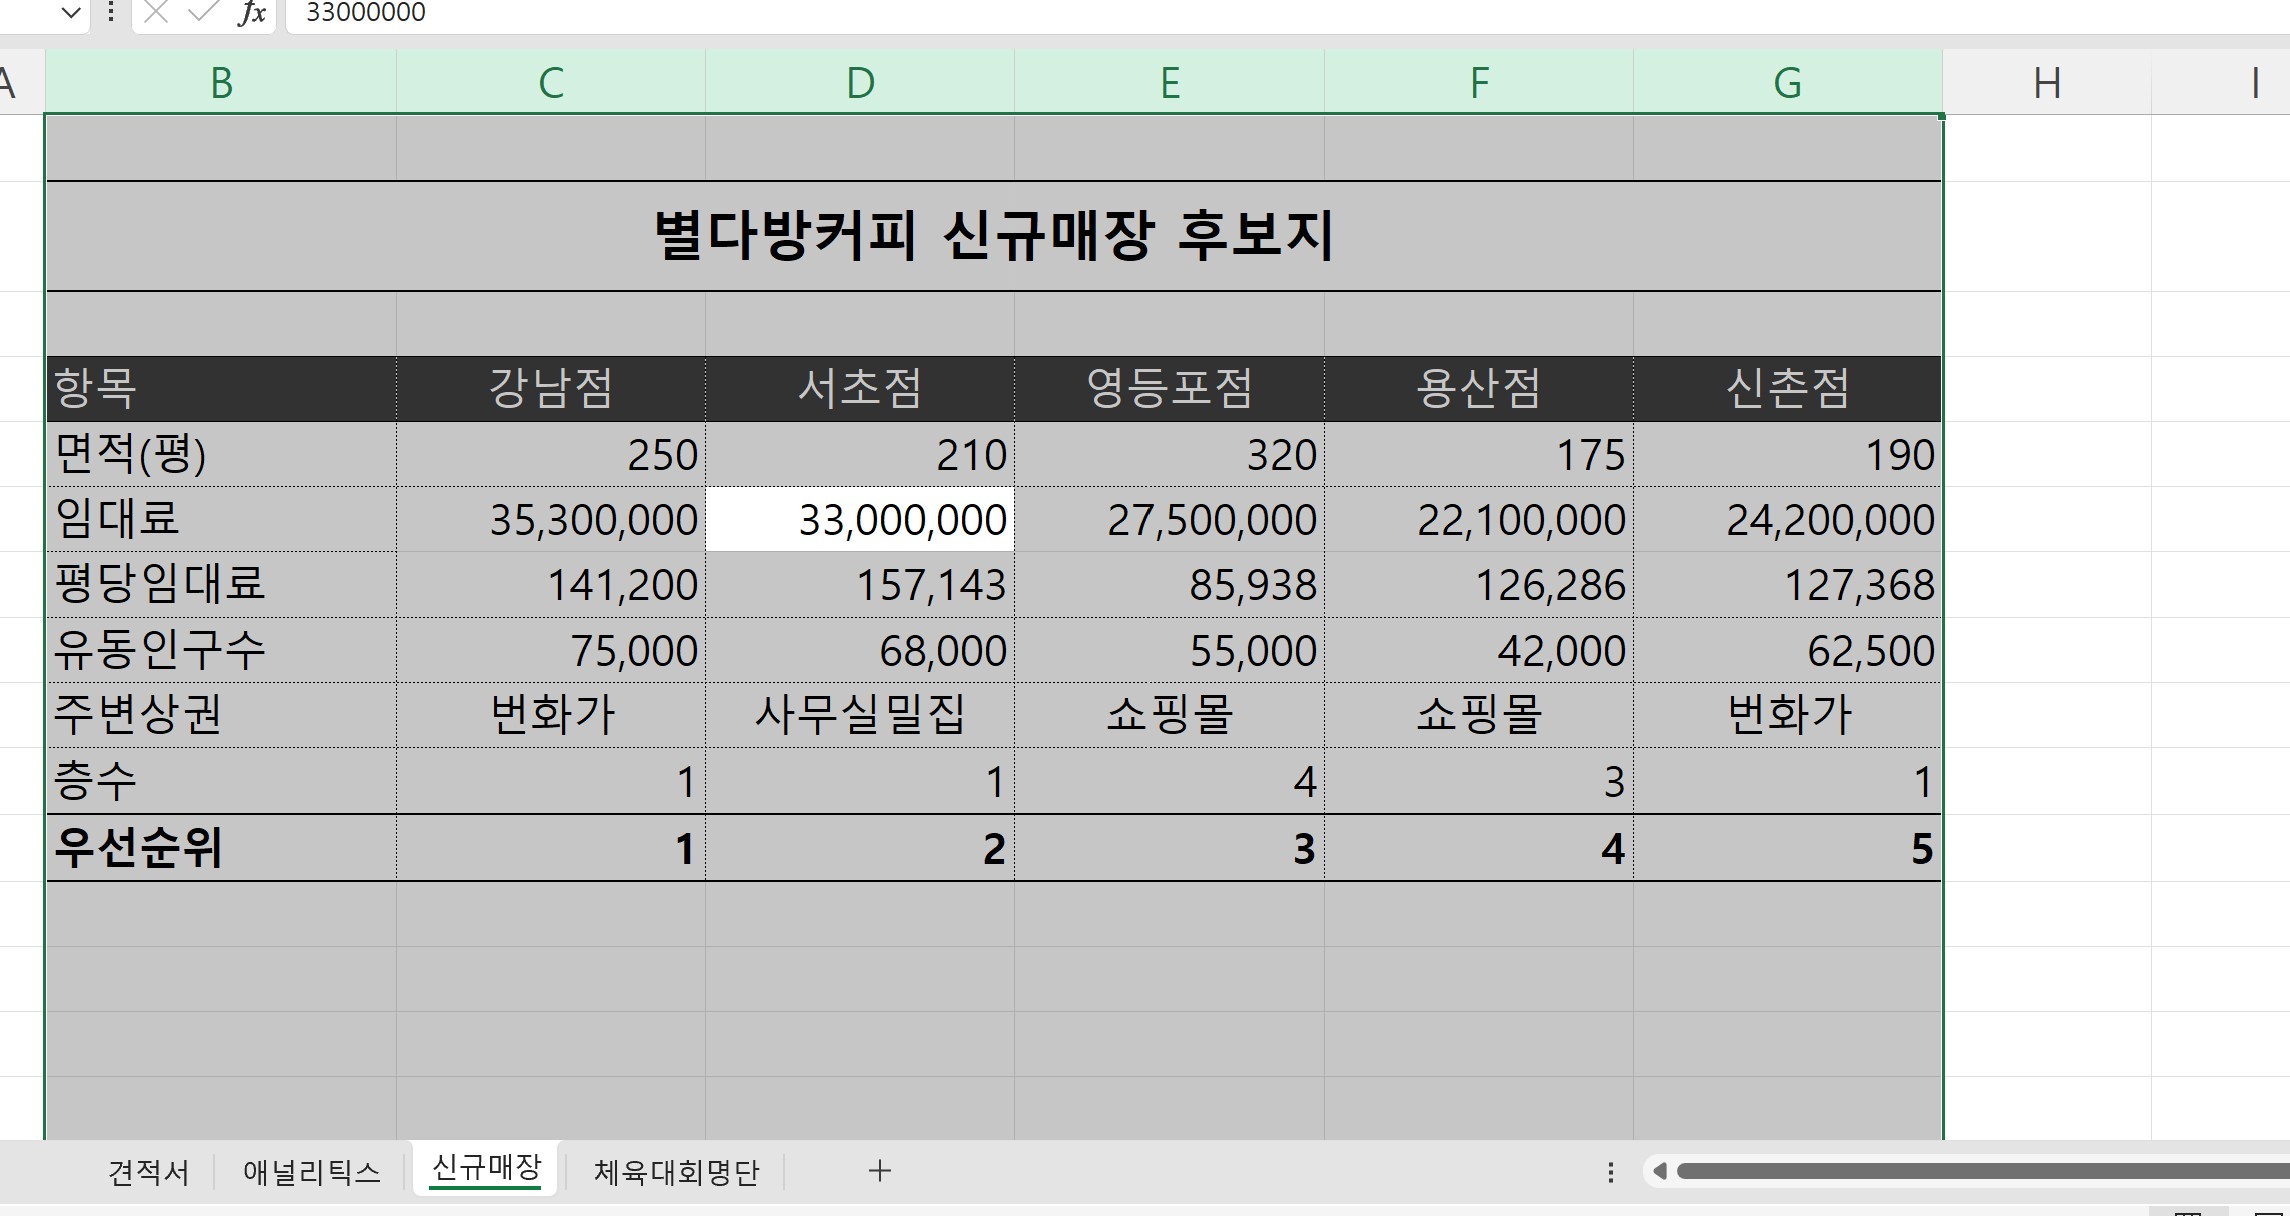Select column D header
2290x1216 pixels.
[x=860, y=82]
